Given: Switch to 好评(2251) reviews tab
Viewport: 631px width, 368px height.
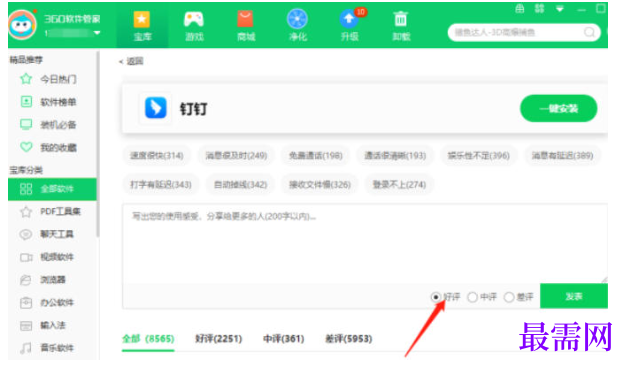Looking at the screenshot, I should point(219,339).
